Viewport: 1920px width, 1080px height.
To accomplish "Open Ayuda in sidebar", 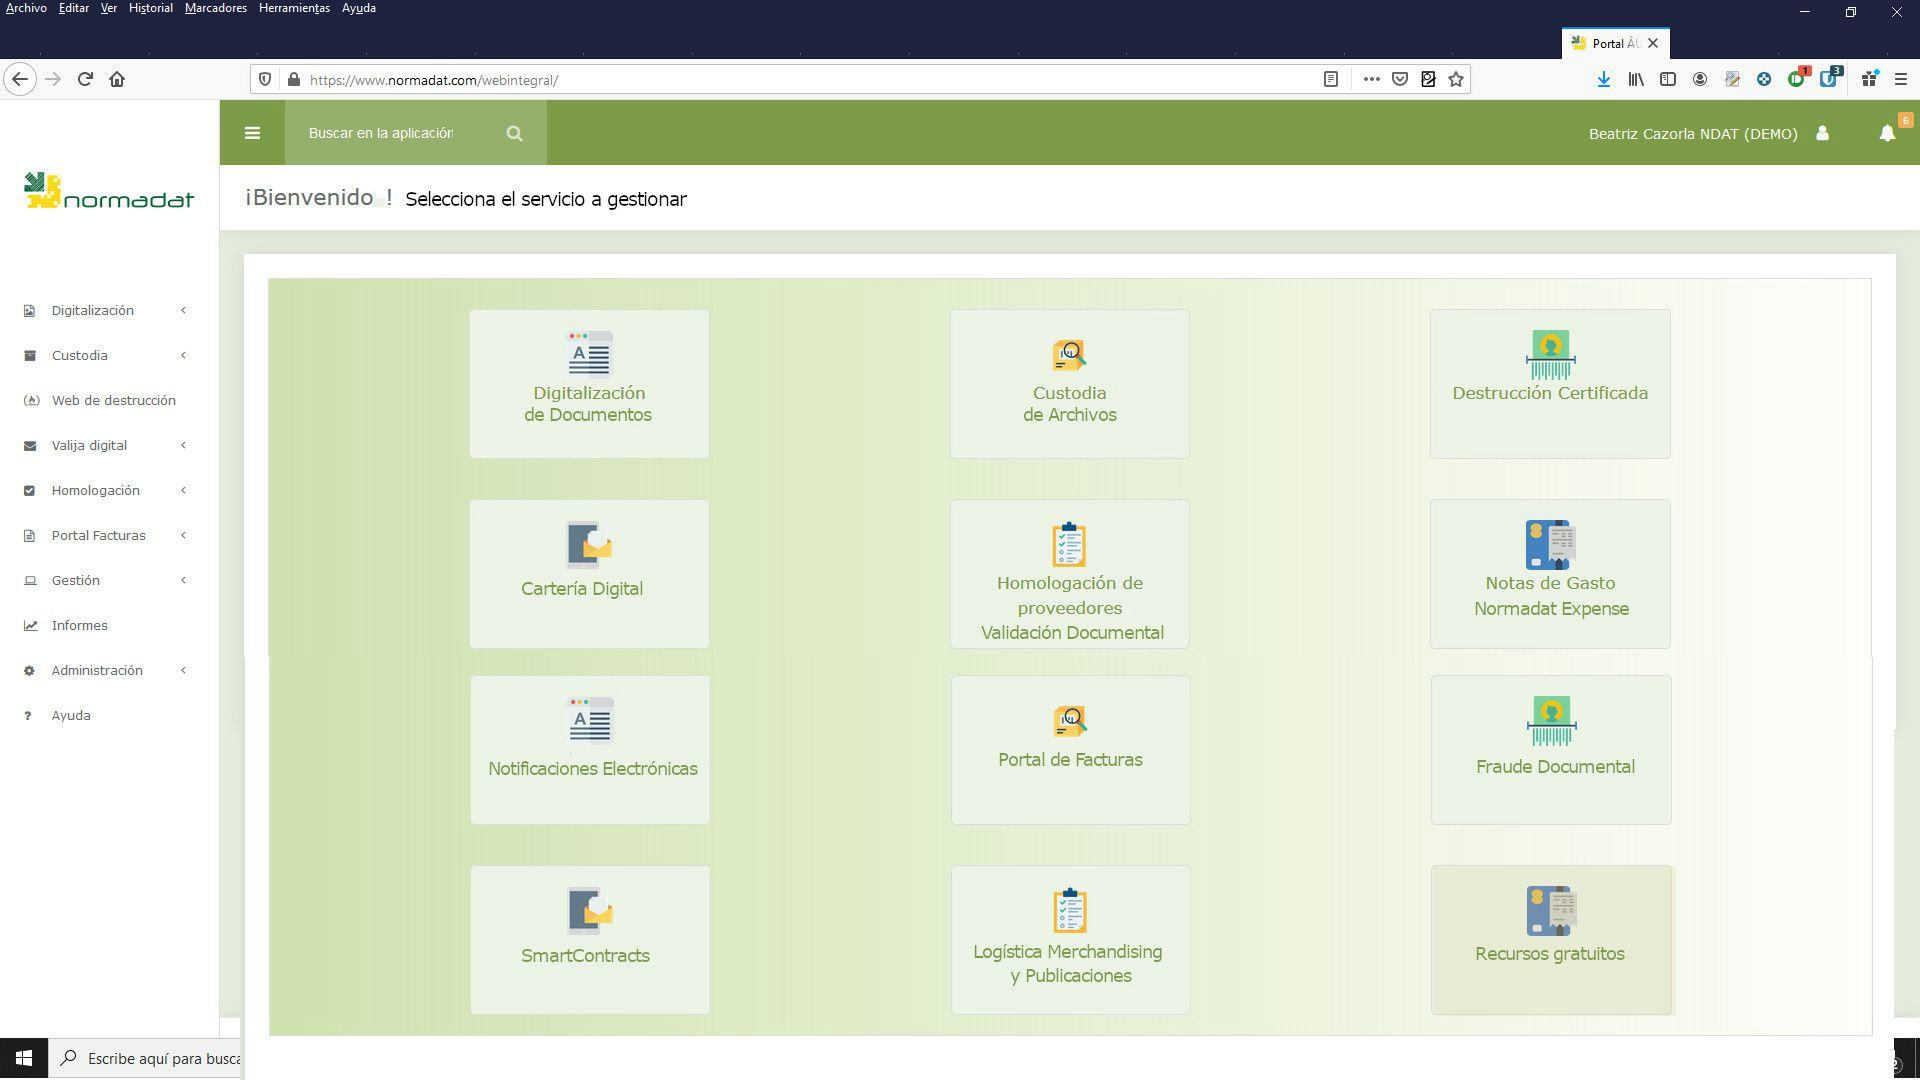I will pos(71,715).
